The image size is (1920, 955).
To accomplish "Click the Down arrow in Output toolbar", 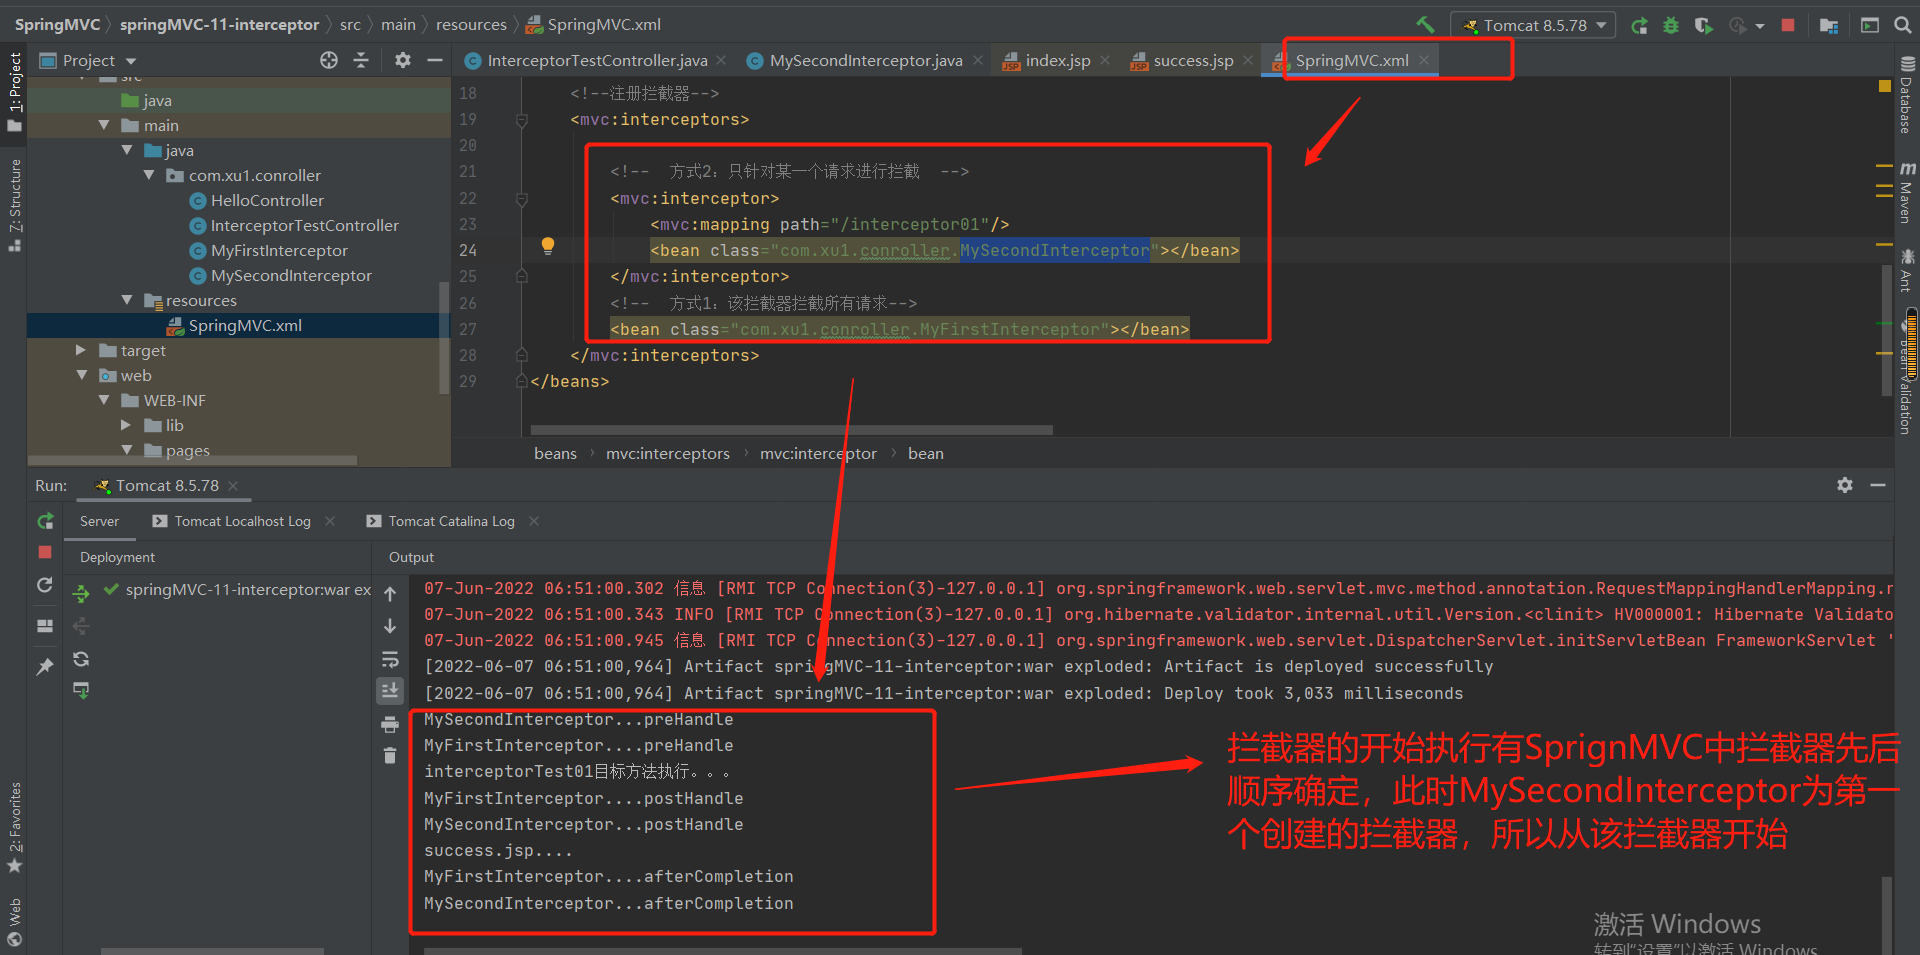I will point(390,626).
